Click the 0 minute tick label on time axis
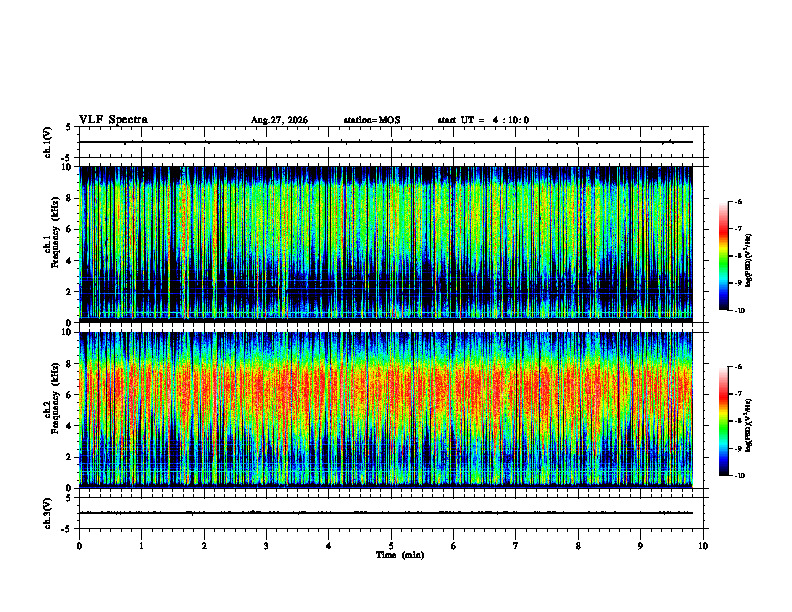 (x=79, y=546)
